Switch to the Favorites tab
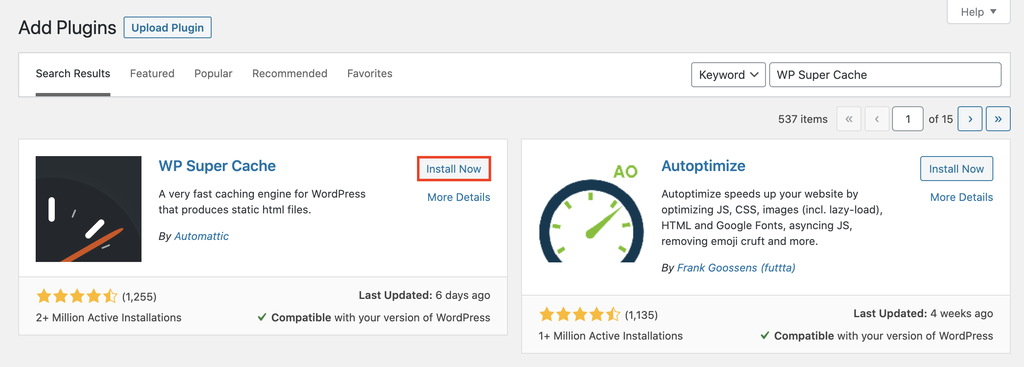This screenshot has width=1024, height=367. [370, 74]
